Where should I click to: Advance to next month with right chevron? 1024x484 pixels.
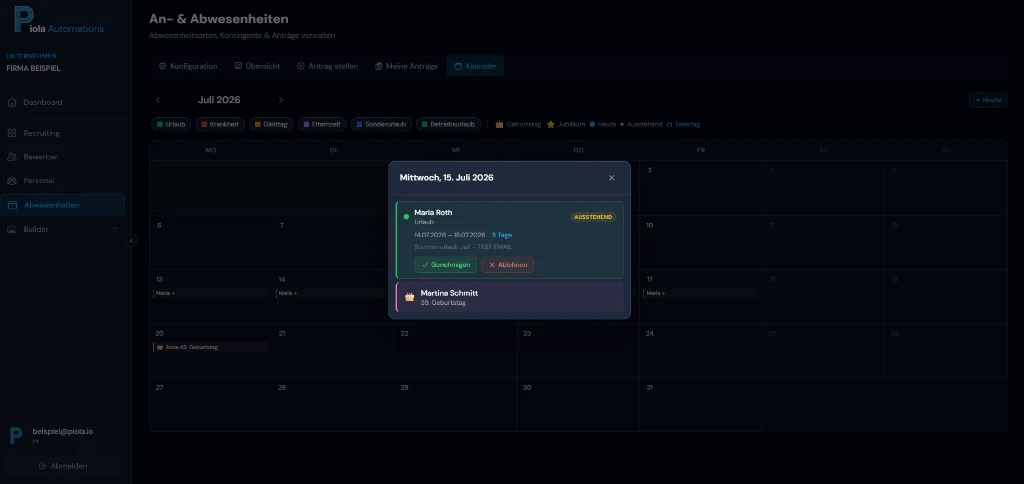pyautogui.click(x=280, y=100)
